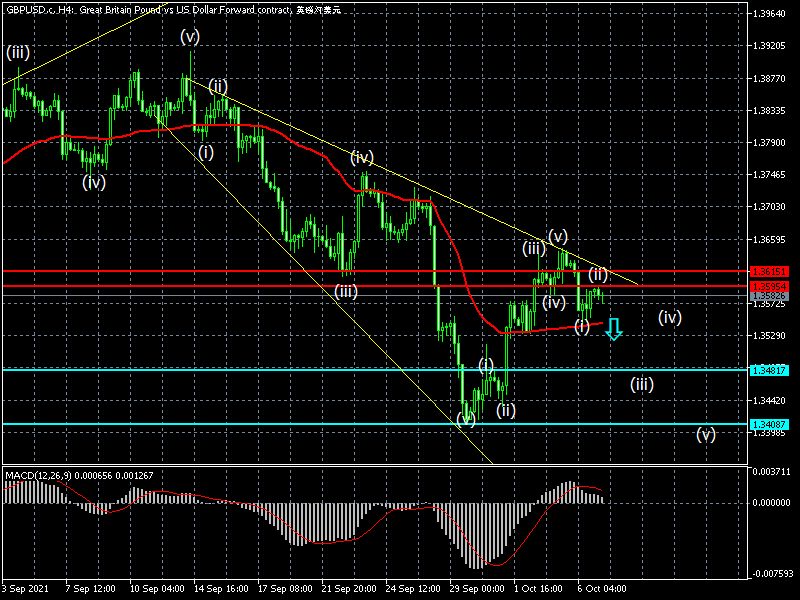The height and width of the screenshot is (600, 800).
Task: Select the cyan 1.34087 price label
Action: click(770, 425)
